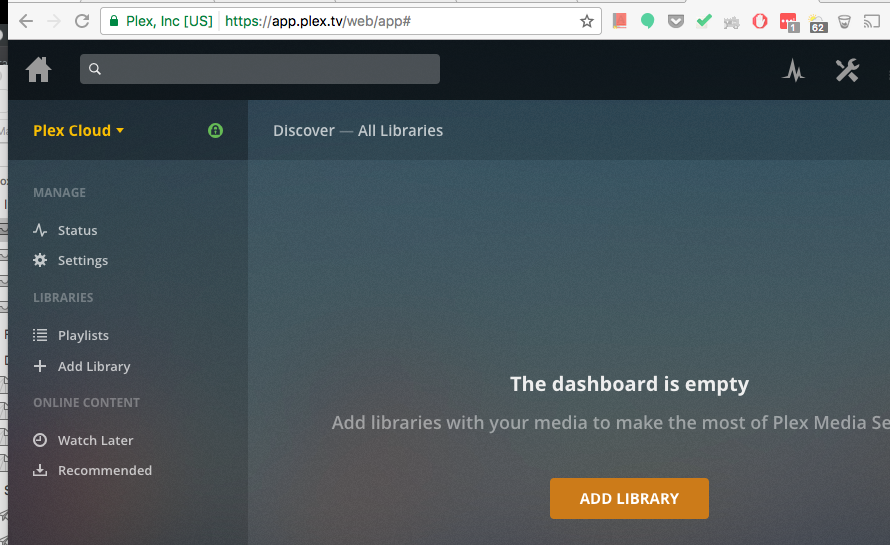
Task: Click the Watch Later clock icon
Action: pos(40,440)
